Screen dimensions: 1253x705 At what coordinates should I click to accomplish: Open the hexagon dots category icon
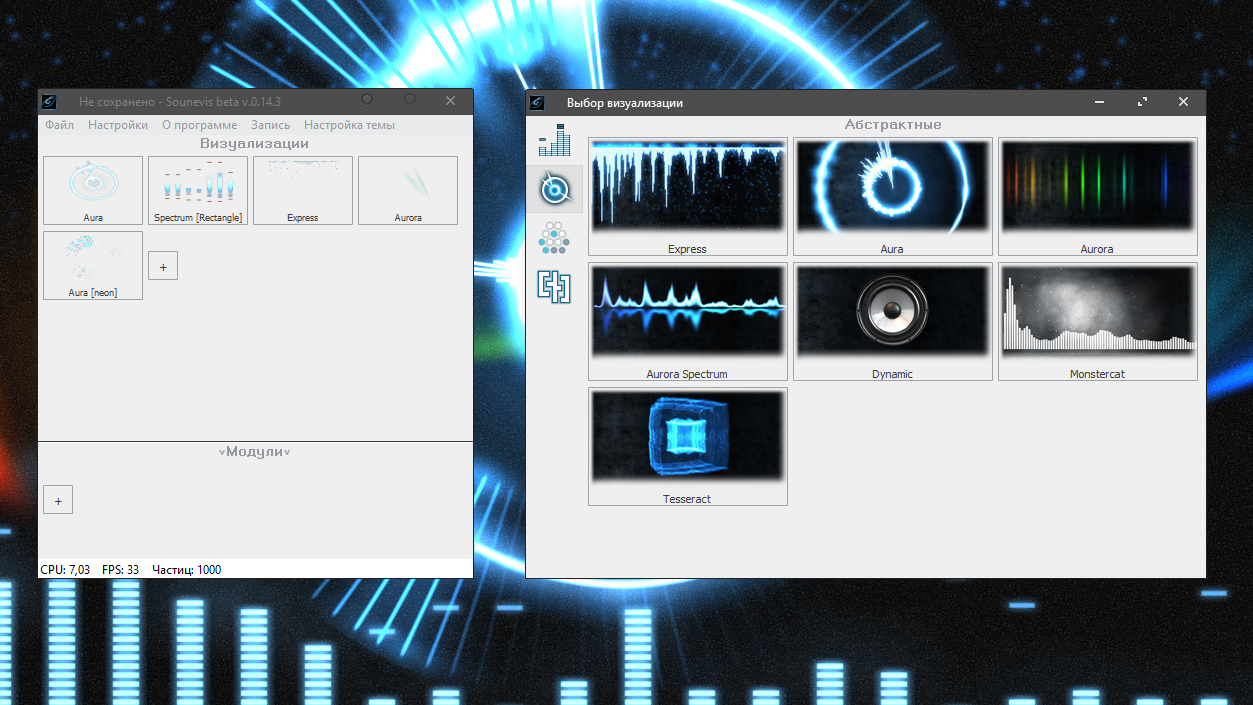pyautogui.click(x=554, y=238)
